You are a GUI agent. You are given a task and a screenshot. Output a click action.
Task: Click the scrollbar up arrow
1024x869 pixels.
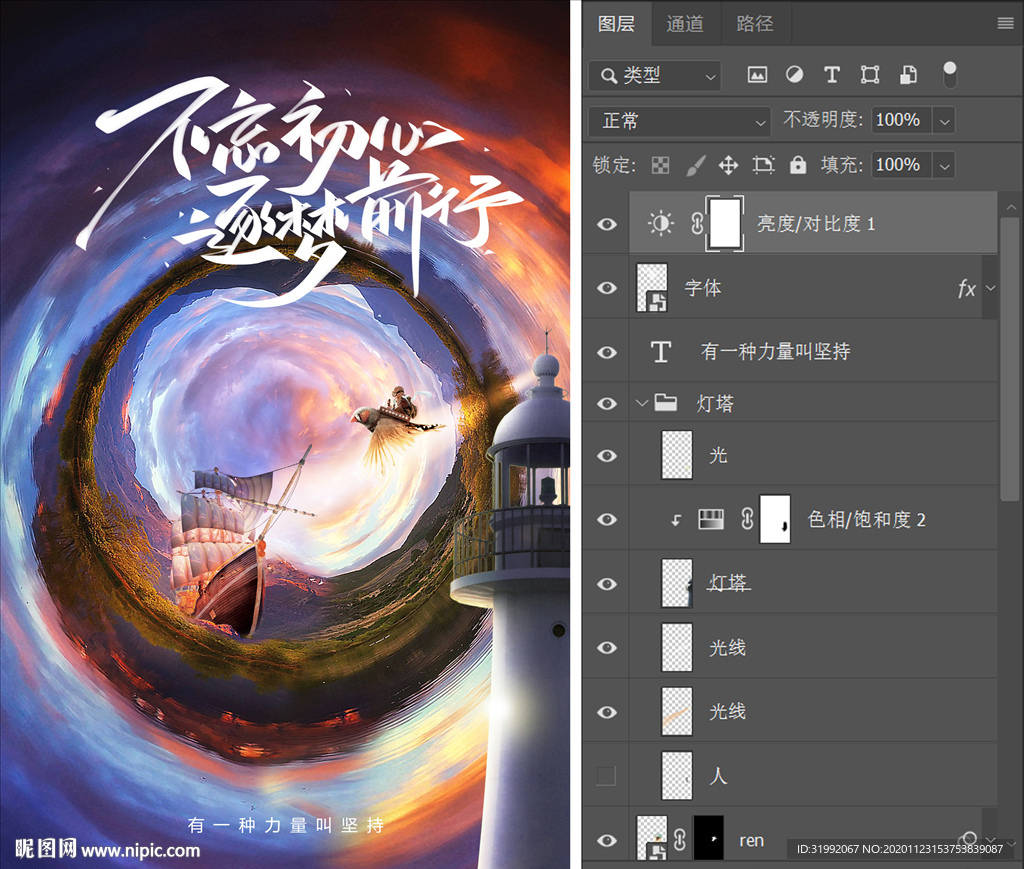click(1010, 208)
